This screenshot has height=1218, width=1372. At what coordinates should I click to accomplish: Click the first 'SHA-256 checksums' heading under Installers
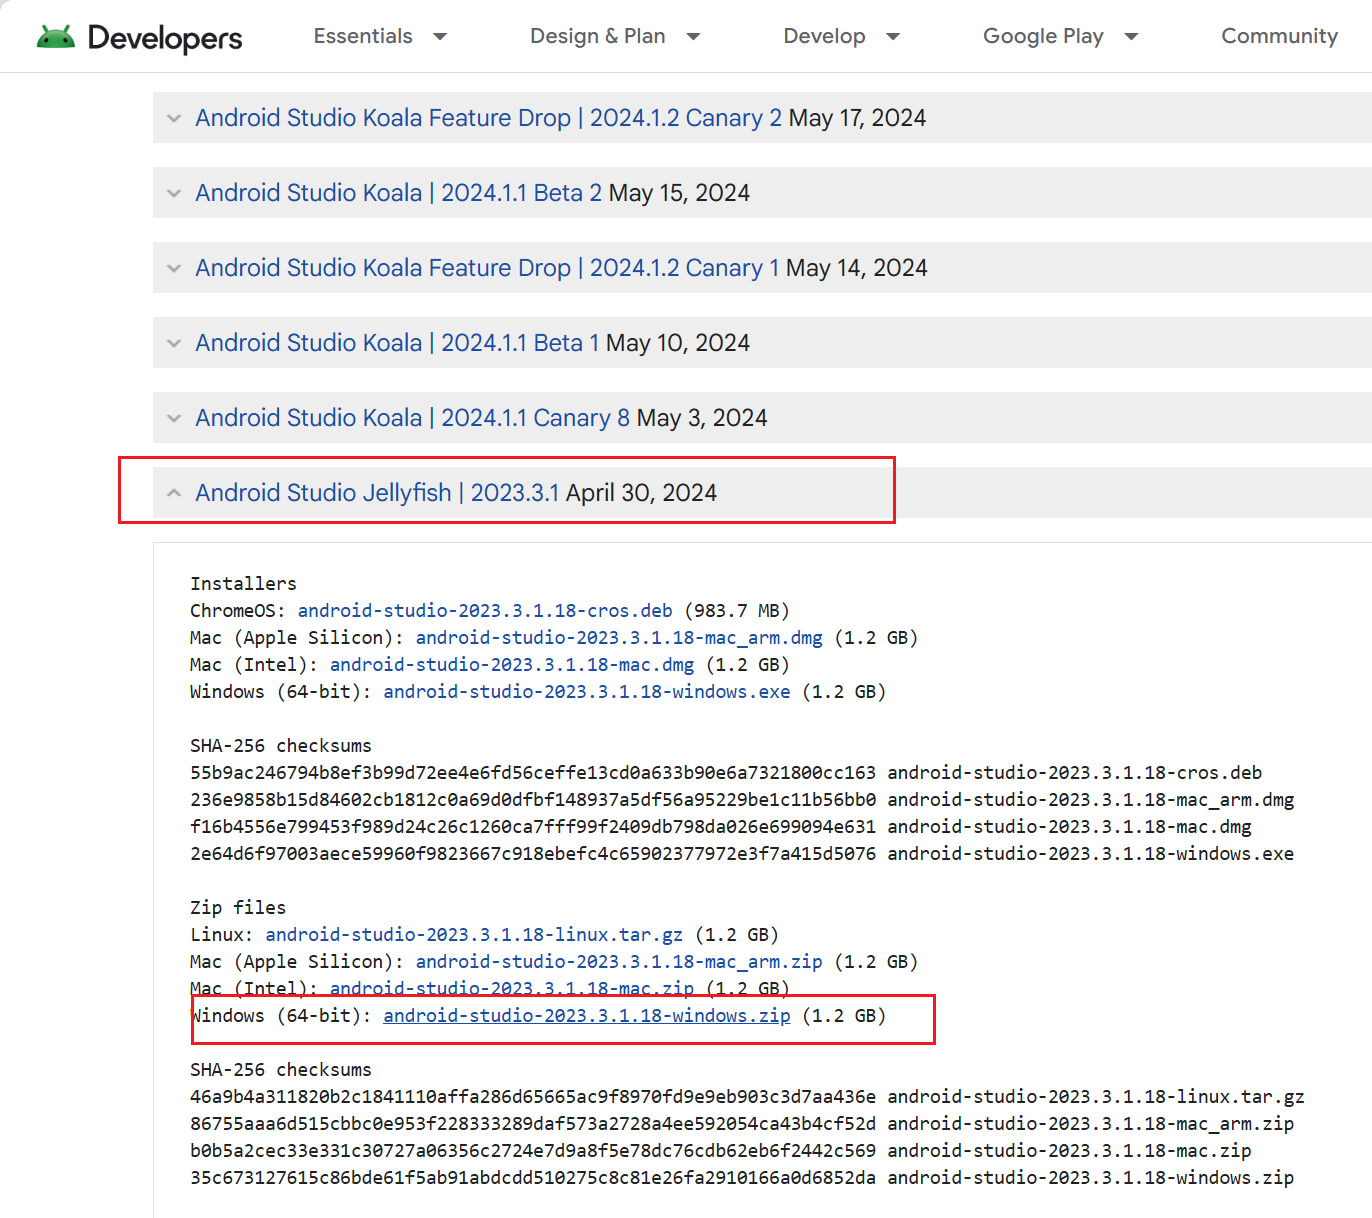[281, 746]
